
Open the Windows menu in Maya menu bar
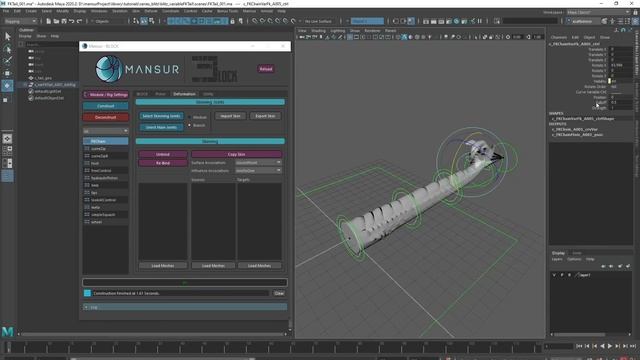[99, 11]
